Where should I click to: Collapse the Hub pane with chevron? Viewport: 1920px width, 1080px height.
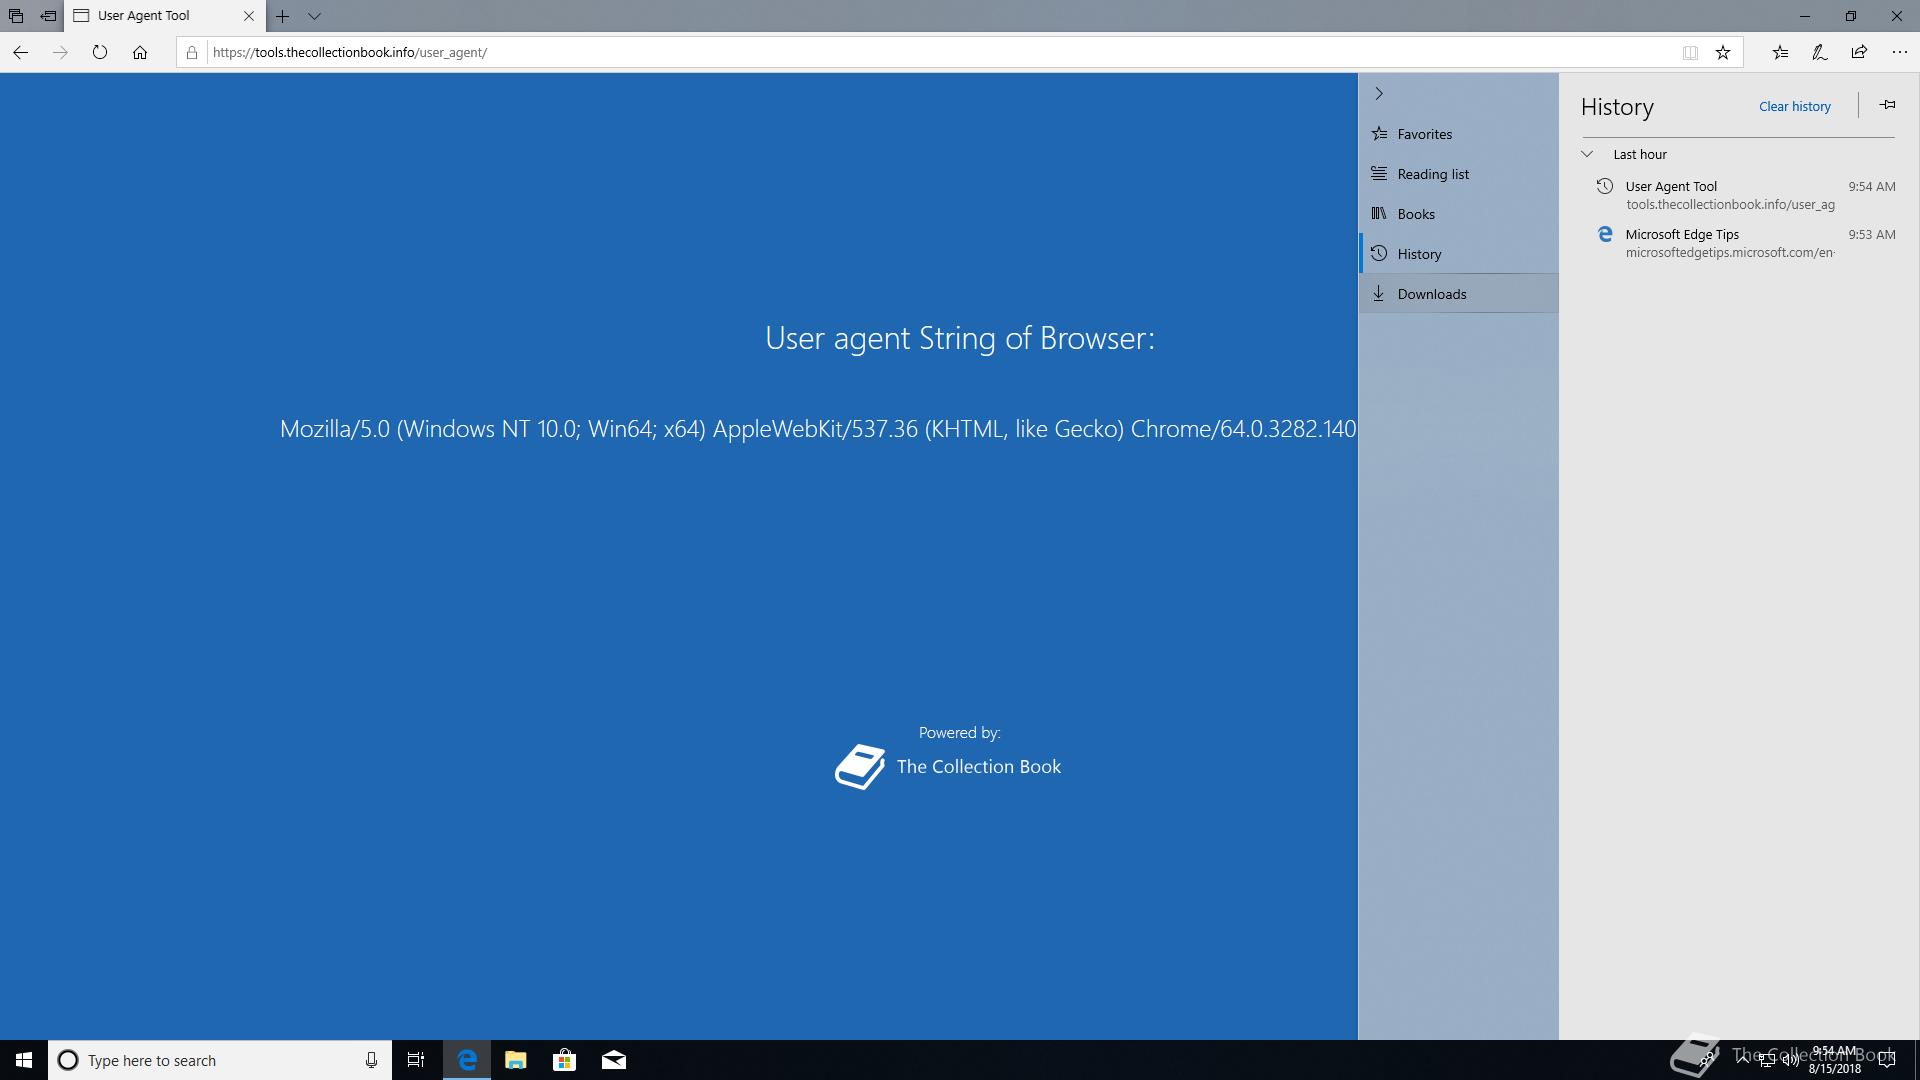coord(1379,93)
